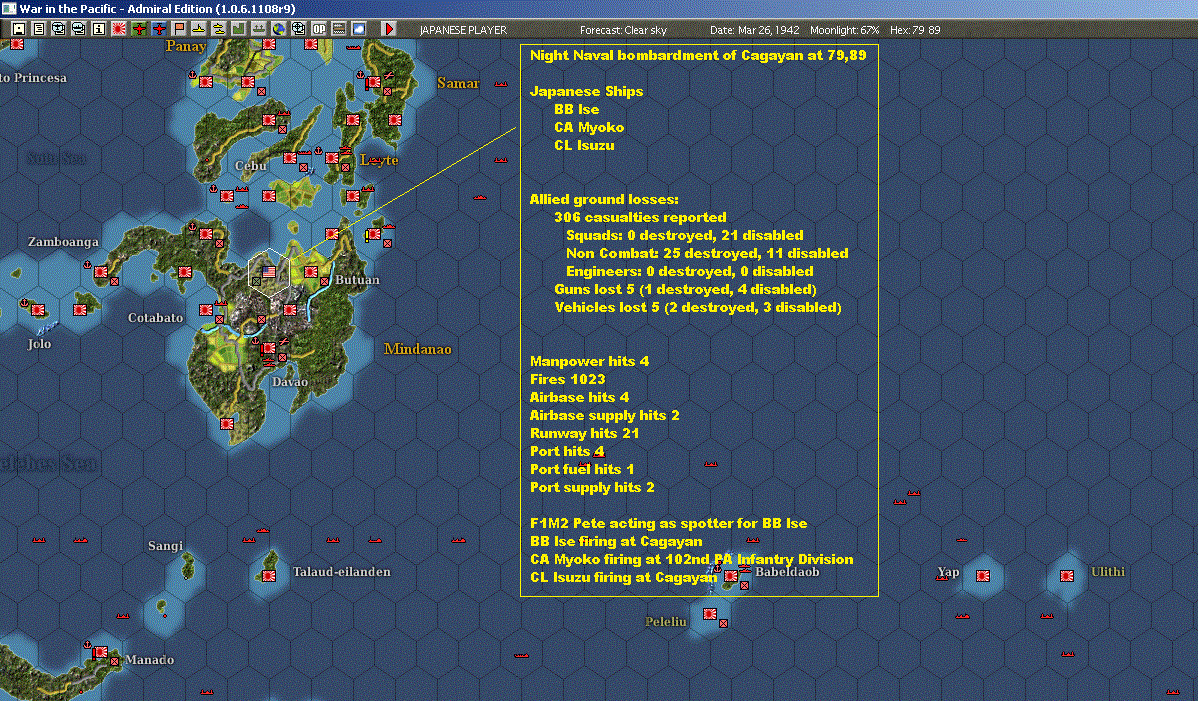Click the double yellow ships toolbar icon

tap(219, 29)
